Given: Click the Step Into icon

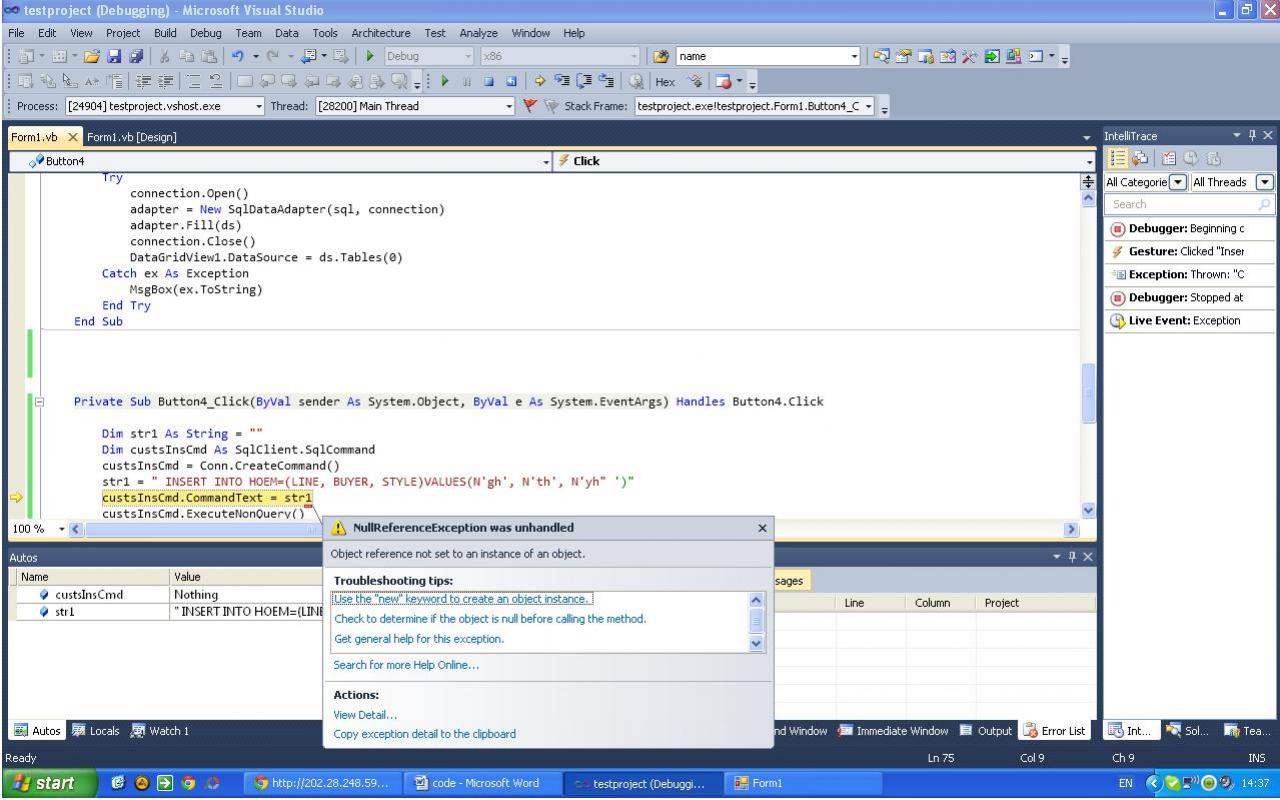Looking at the screenshot, I should (560, 81).
